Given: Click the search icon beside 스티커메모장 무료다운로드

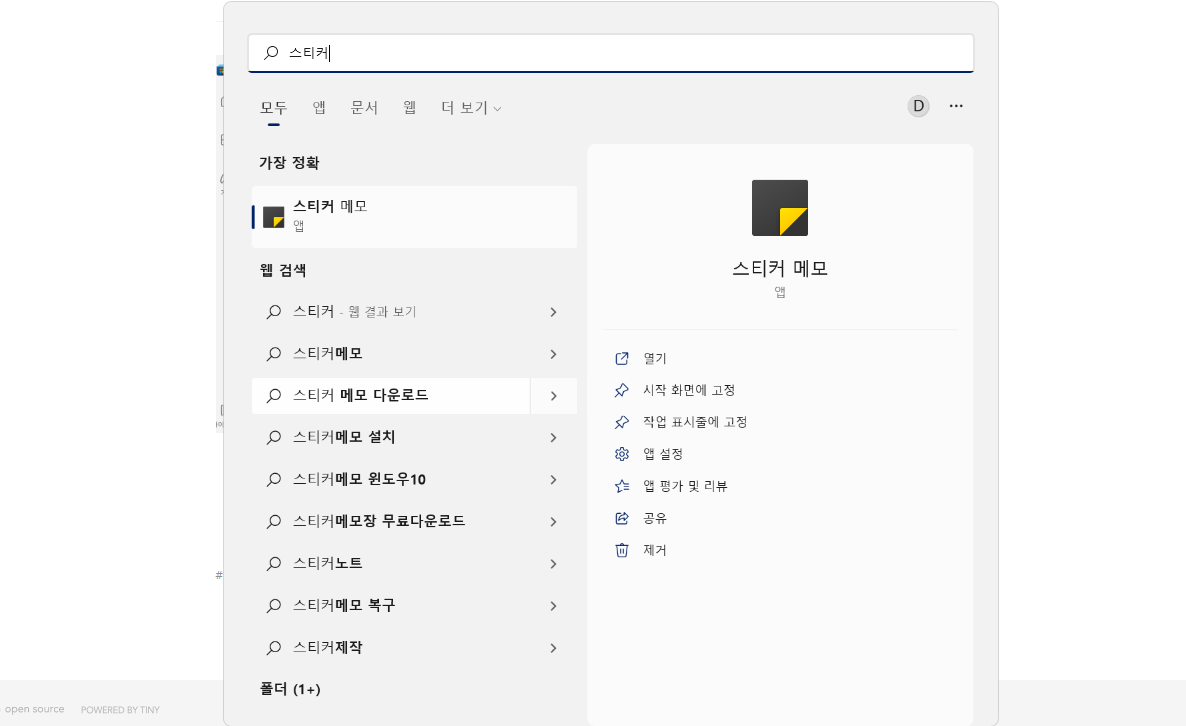Looking at the screenshot, I should (274, 522).
